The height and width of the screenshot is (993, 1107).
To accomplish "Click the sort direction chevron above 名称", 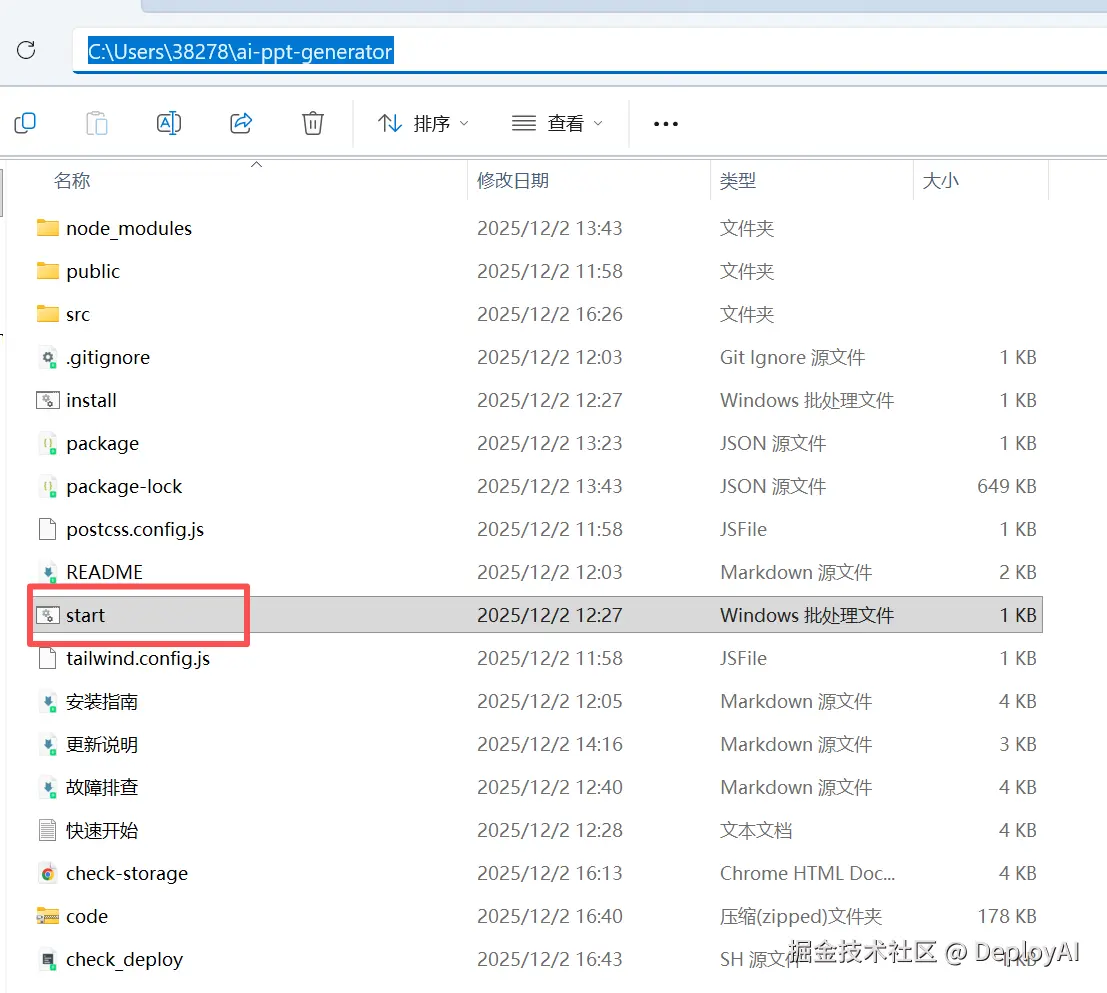I will click(256, 164).
